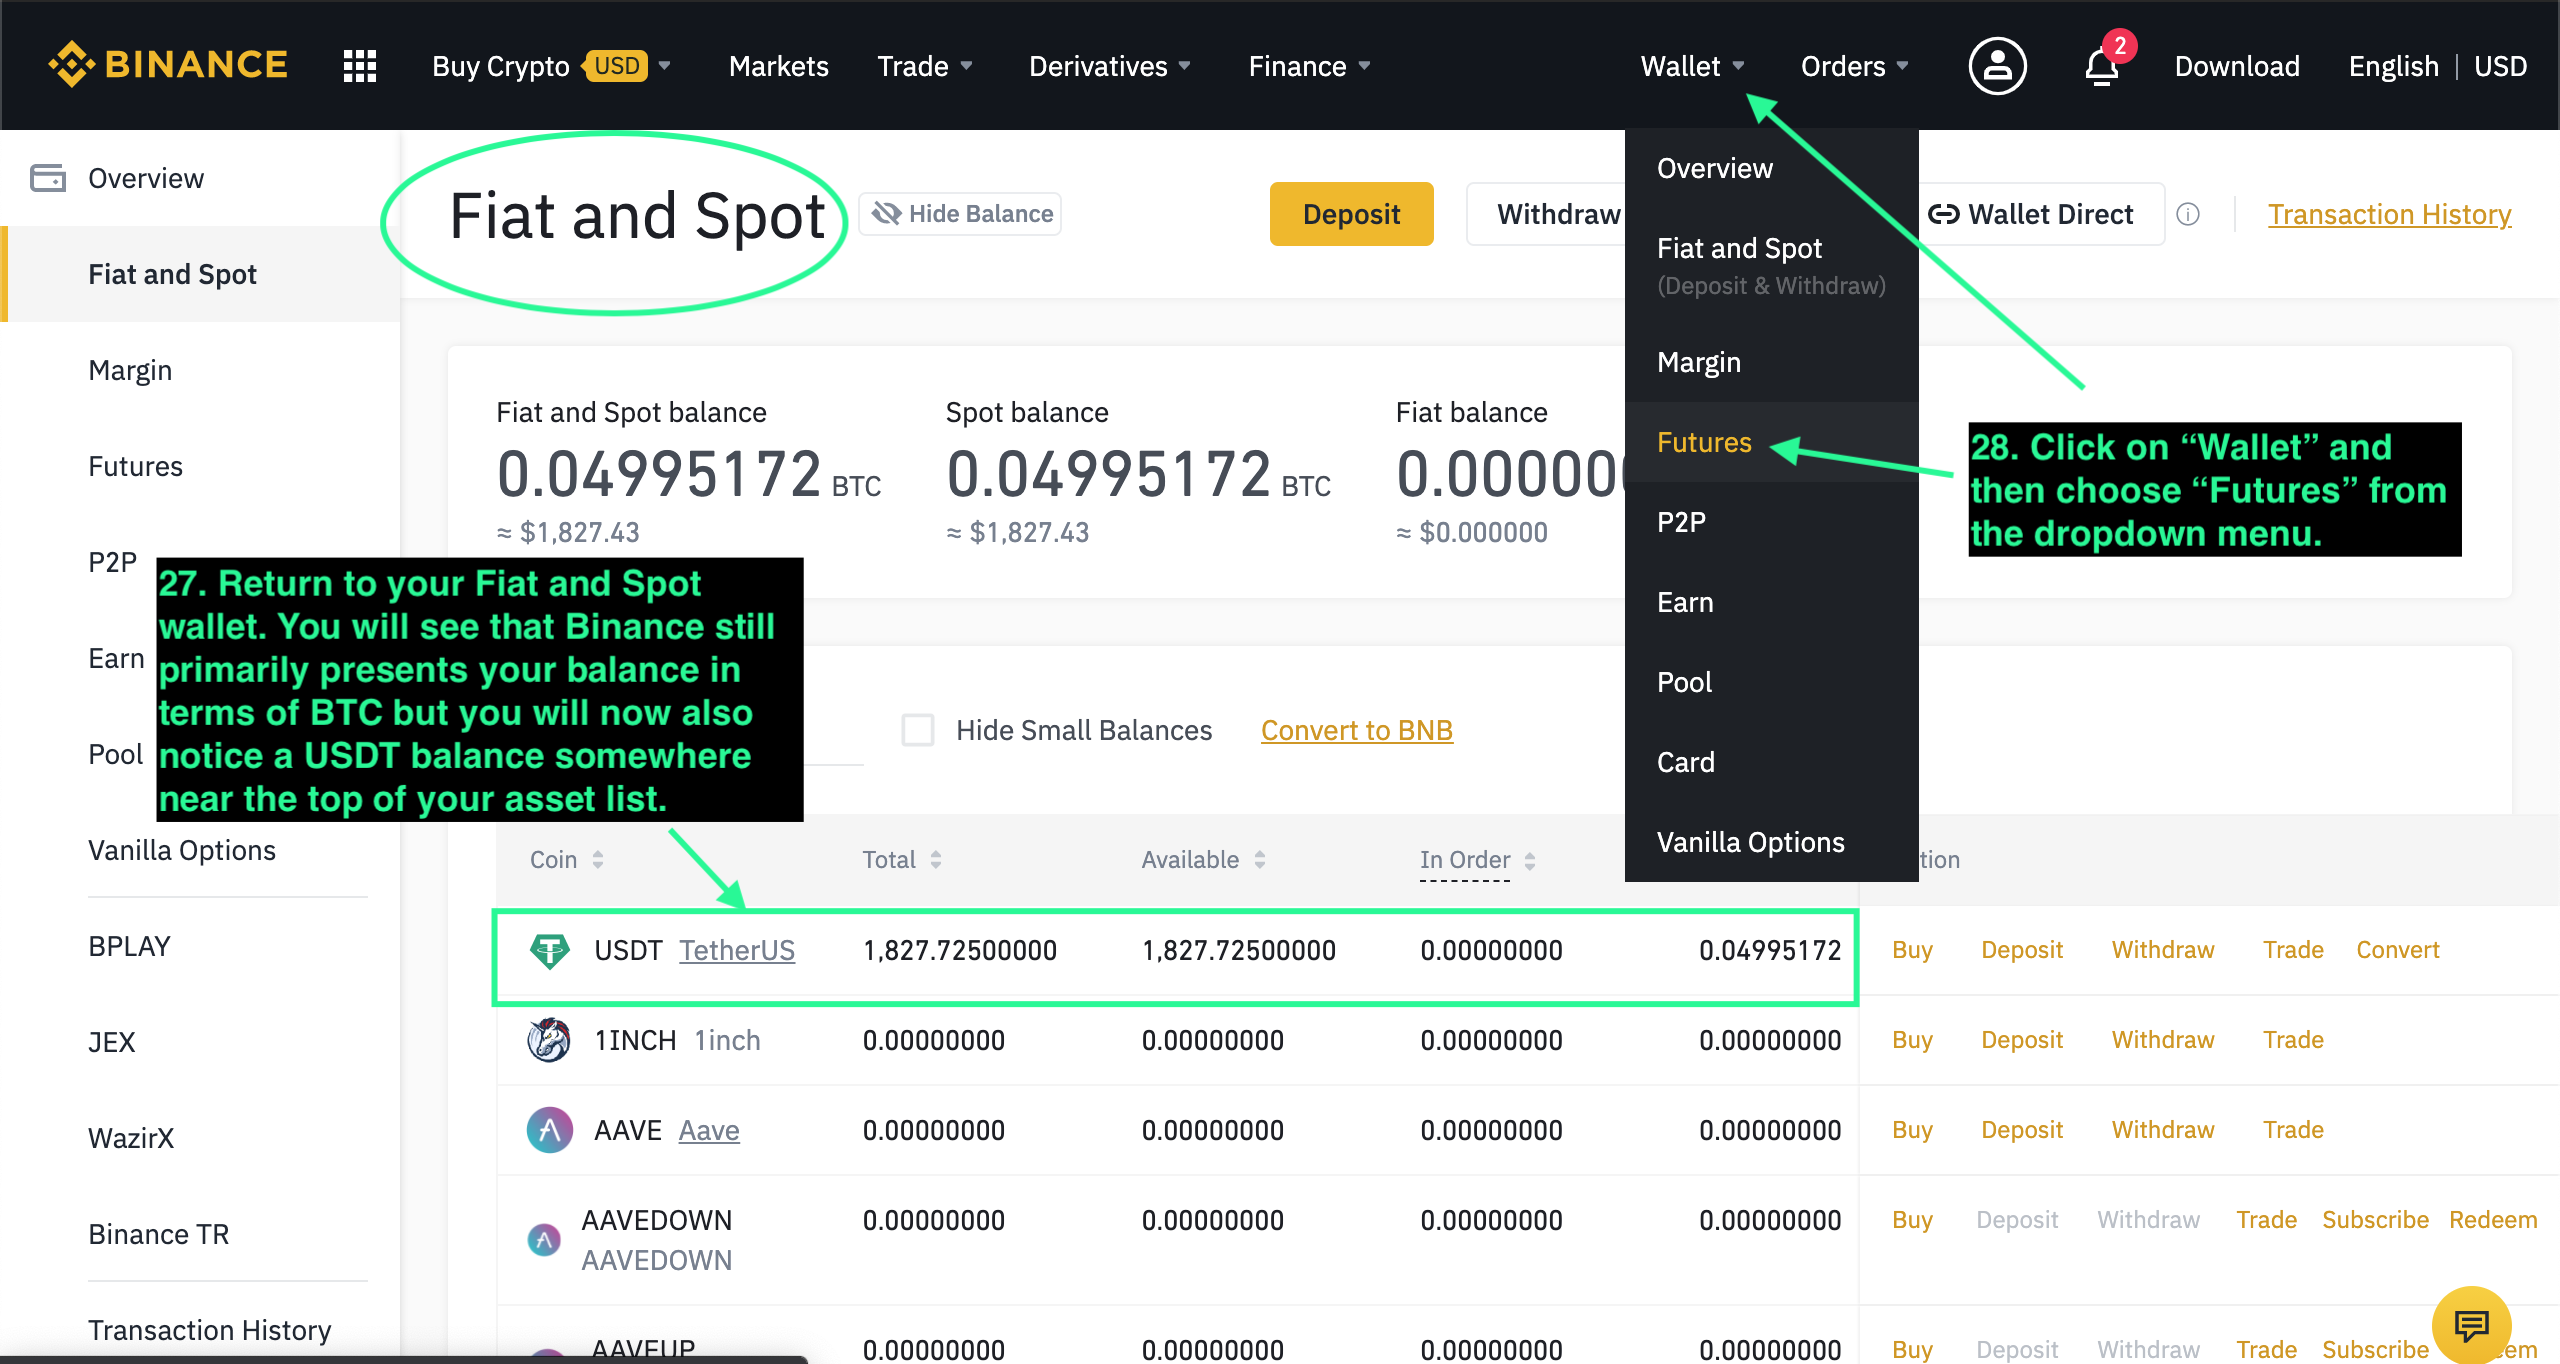
Task: Click the USDT Tether coin icon
Action: coord(549,950)
